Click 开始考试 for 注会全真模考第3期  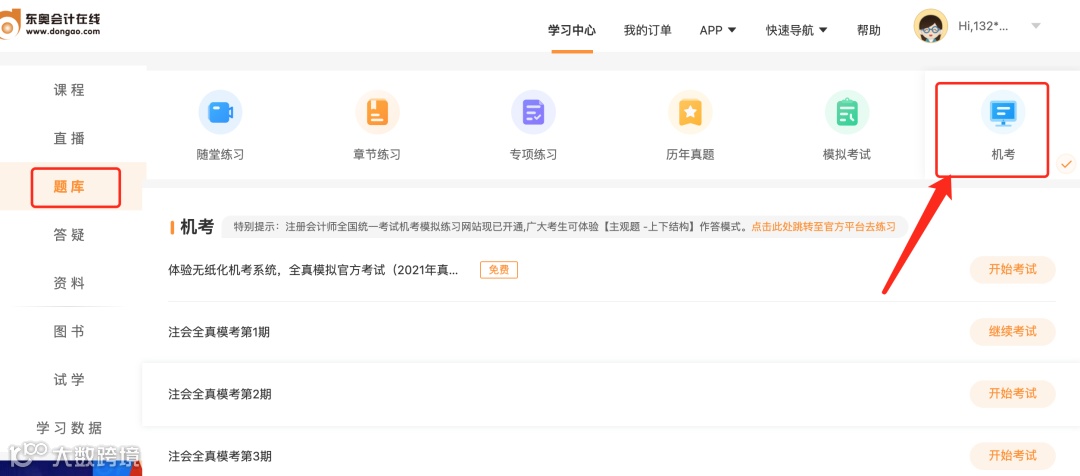tap(1012, 455)
